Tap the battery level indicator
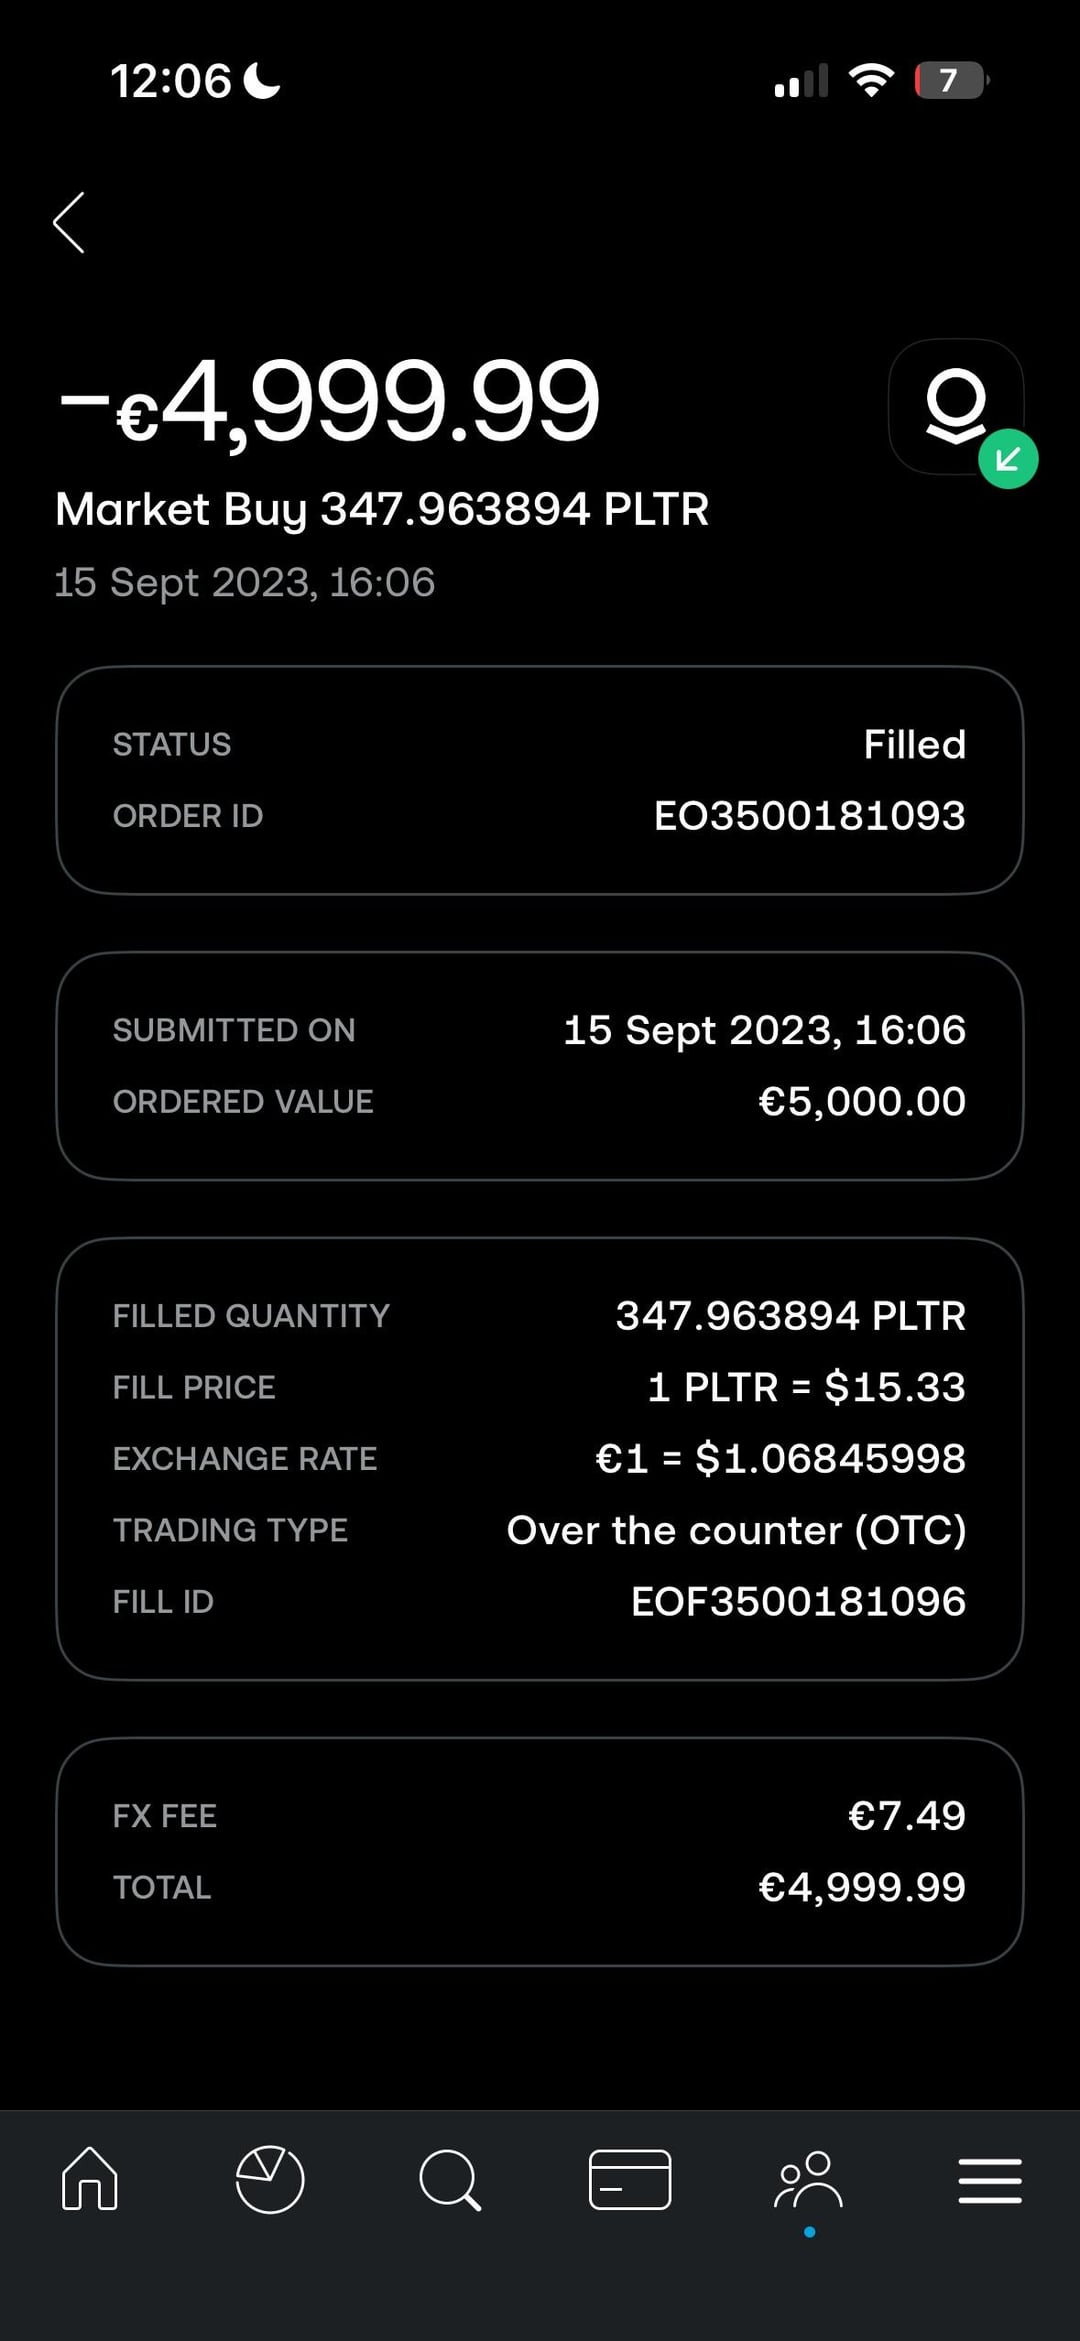This screenshot has height=2341, width=1080. coord(951,80)
